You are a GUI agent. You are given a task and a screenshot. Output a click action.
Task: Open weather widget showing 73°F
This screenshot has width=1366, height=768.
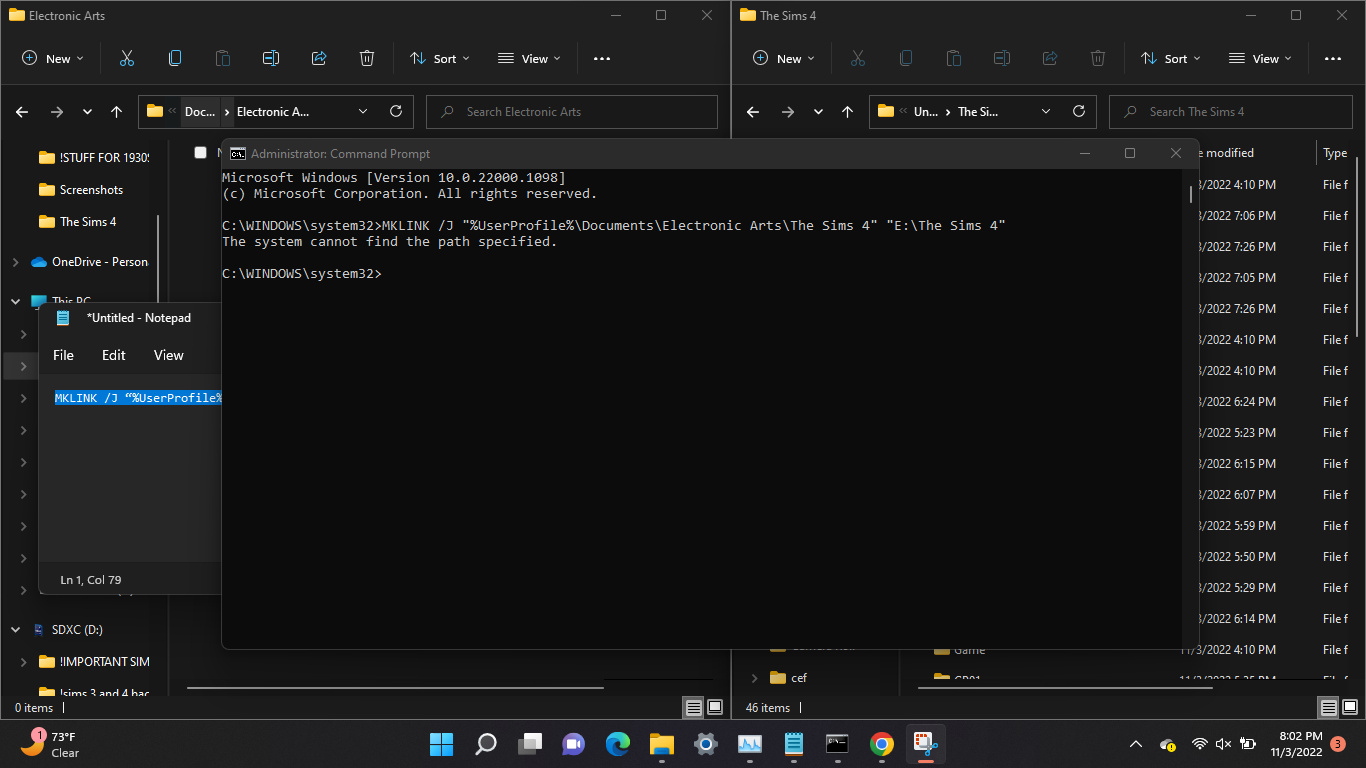pos(50,744)
